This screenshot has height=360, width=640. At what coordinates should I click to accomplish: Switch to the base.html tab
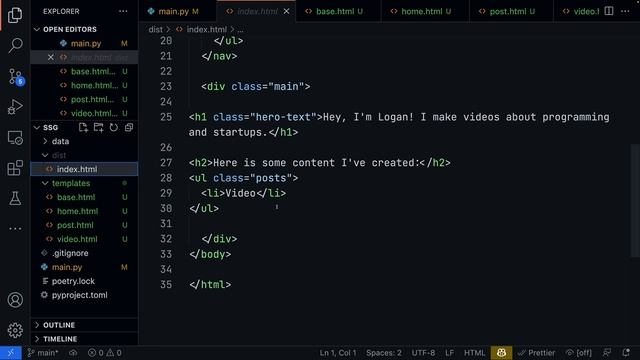[338, 11]
